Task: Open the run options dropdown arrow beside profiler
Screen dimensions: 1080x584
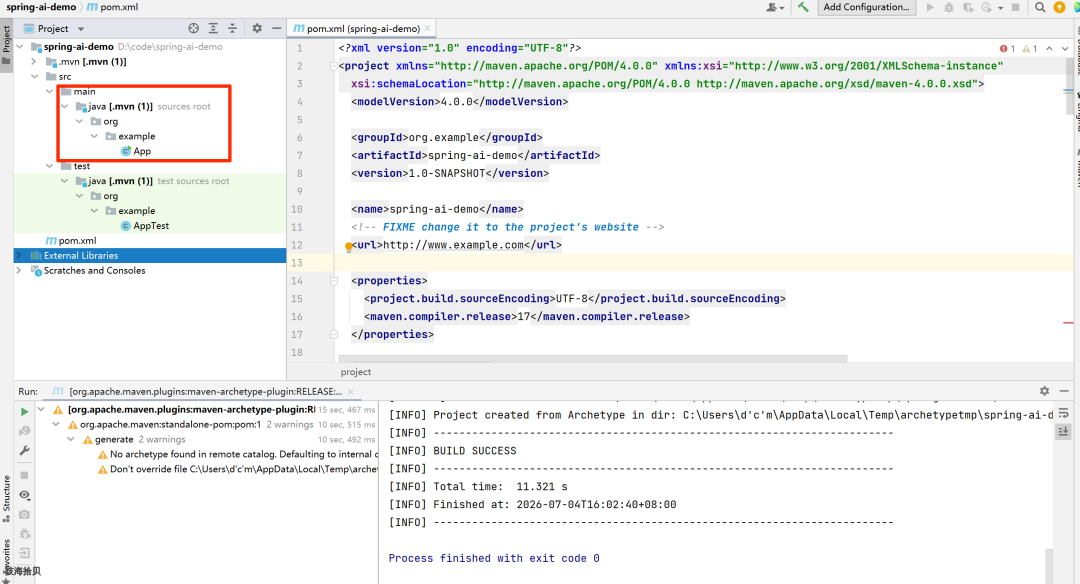Action: 1001,8
